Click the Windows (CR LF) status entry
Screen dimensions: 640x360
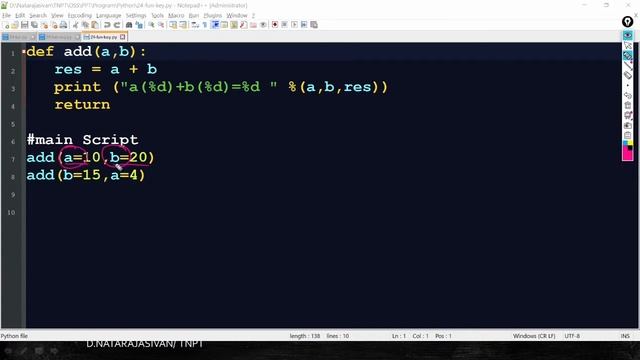pyautogui.click(x=534, y=336)
